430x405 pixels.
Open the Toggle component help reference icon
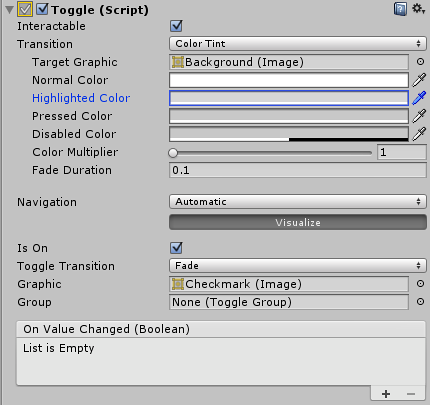400,9
